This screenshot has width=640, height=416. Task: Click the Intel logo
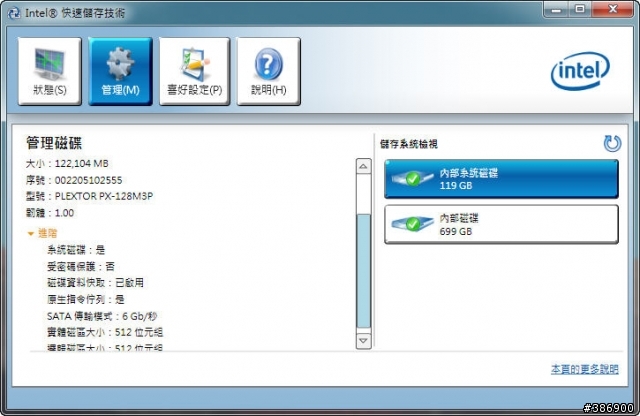tap(580, 71)
